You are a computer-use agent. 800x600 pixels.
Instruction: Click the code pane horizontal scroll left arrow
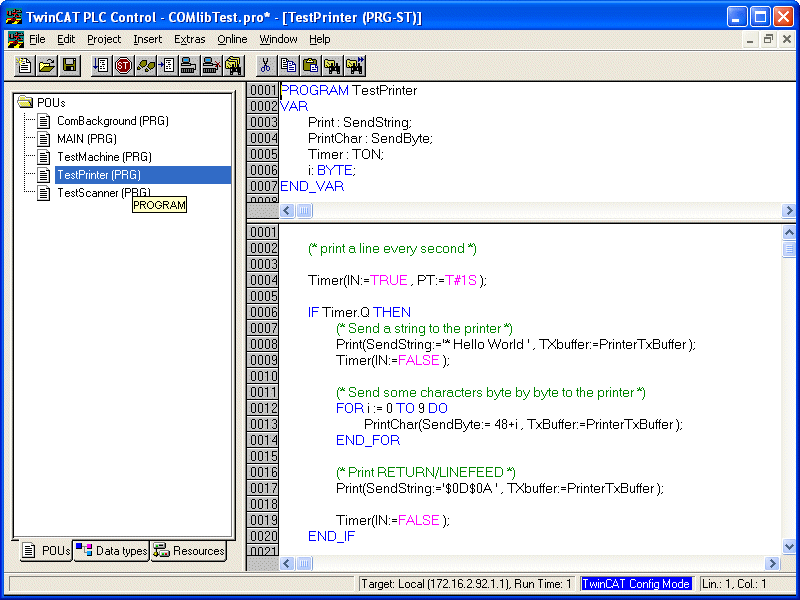click(x=287, y=563)
